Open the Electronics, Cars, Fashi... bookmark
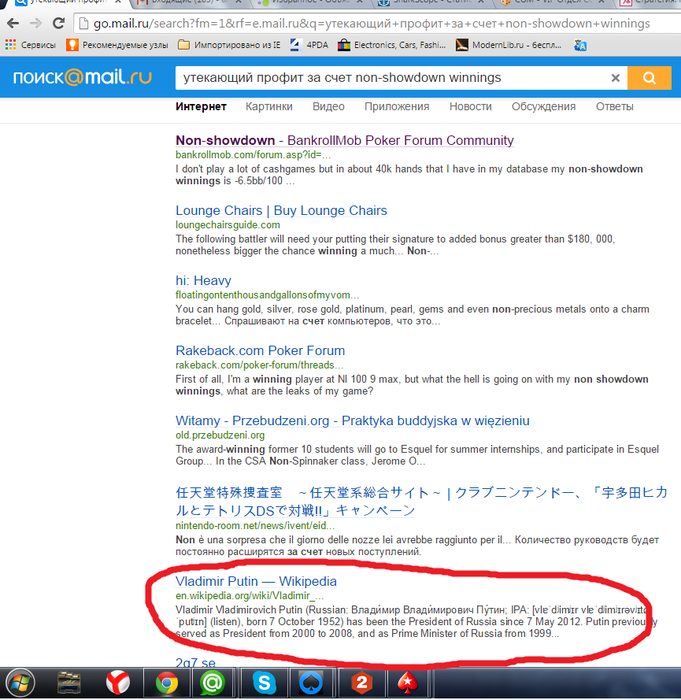The height and width of the screenshot is (700, 681). click(x=392, y=45)
